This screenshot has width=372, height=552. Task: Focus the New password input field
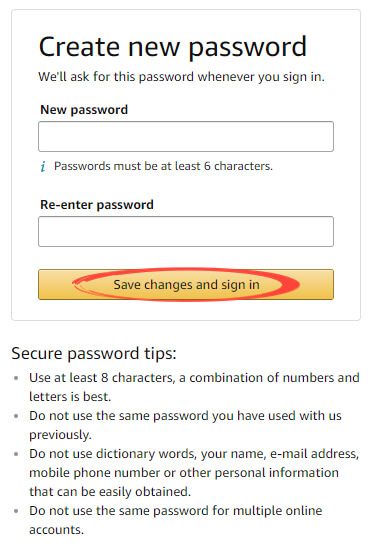point(186,137)
